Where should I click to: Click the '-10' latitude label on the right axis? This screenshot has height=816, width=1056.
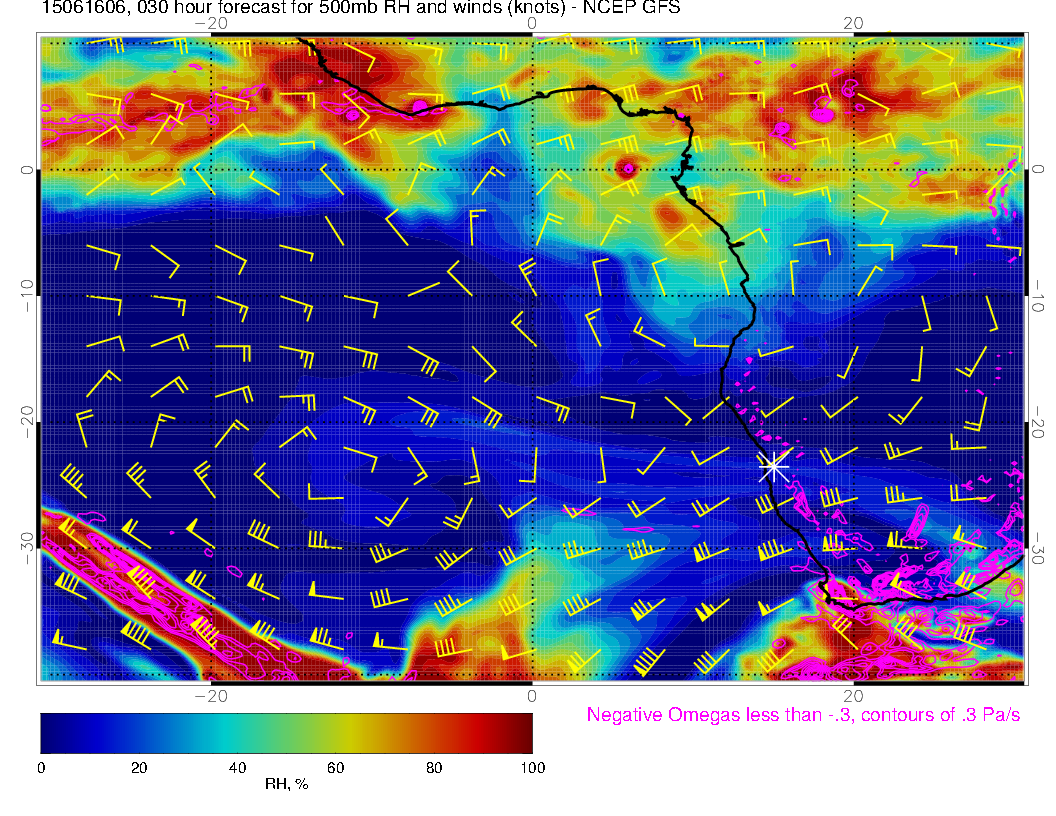tap(1038, 296)
